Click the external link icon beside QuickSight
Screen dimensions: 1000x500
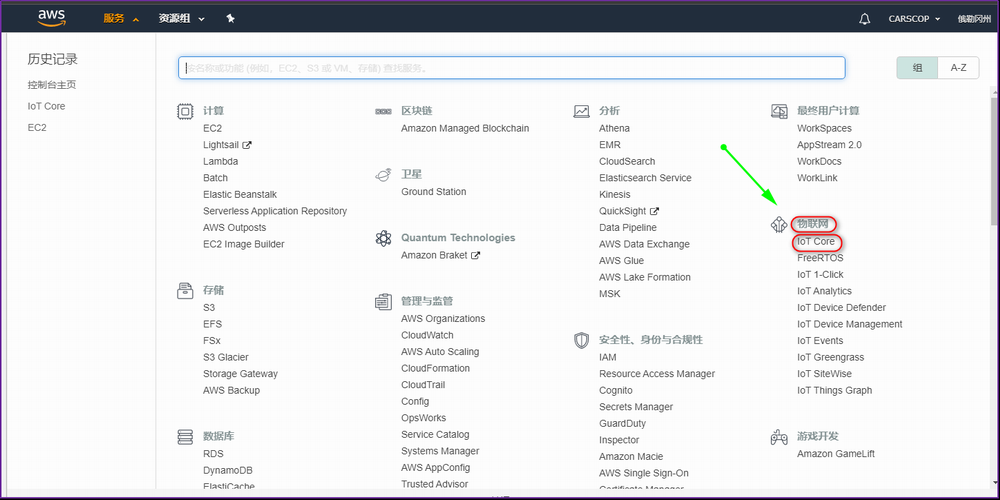click(x=654, y=211)
